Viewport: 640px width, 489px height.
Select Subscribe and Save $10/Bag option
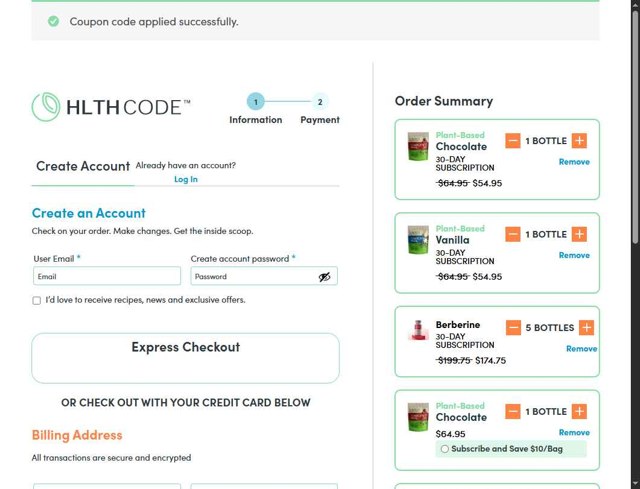[x=445, y=449]
